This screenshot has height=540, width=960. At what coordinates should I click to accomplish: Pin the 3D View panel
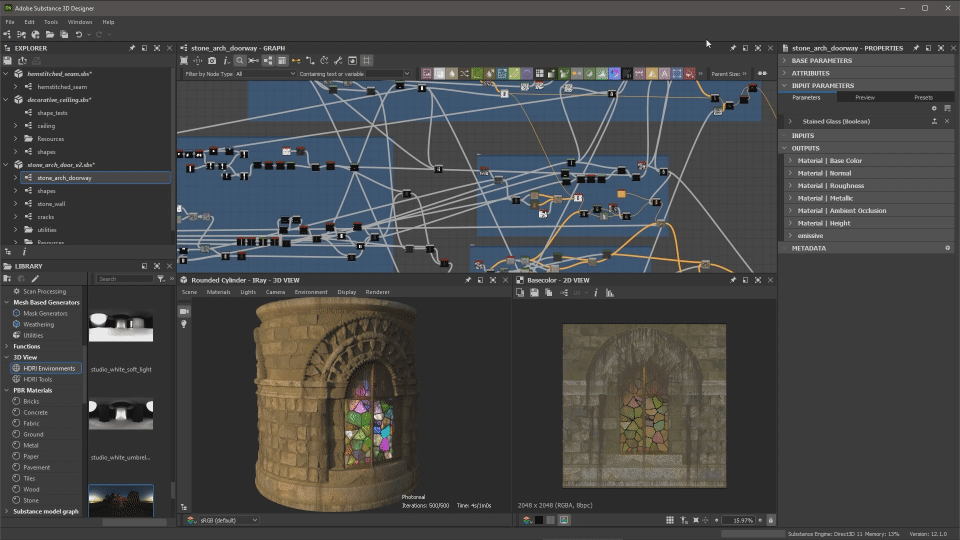coord(468,280)
